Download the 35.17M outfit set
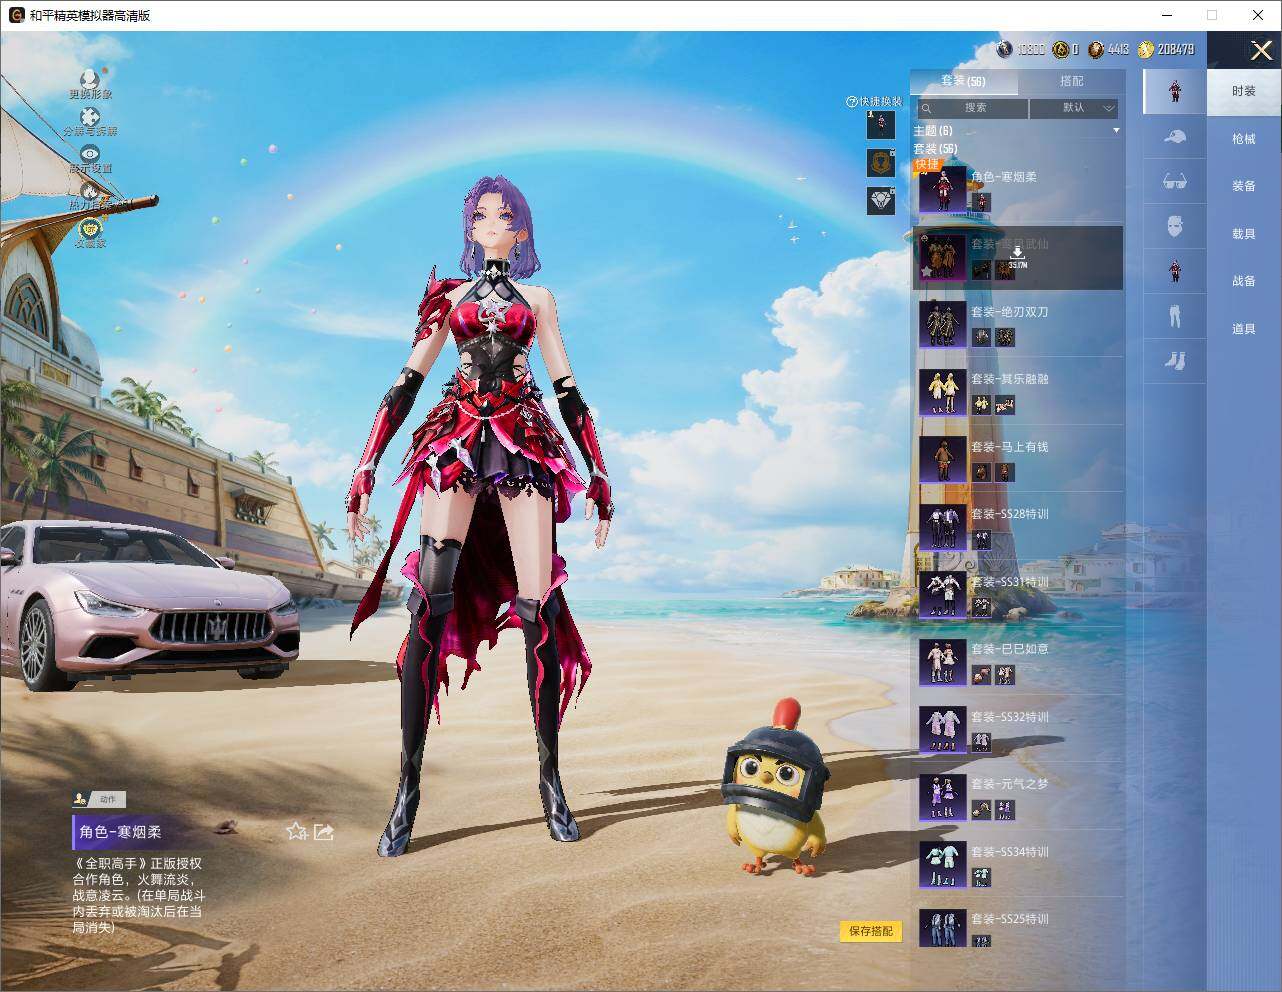This screenshot has height=992, width=1282. pyautogui.click(x=1017, y=257)
